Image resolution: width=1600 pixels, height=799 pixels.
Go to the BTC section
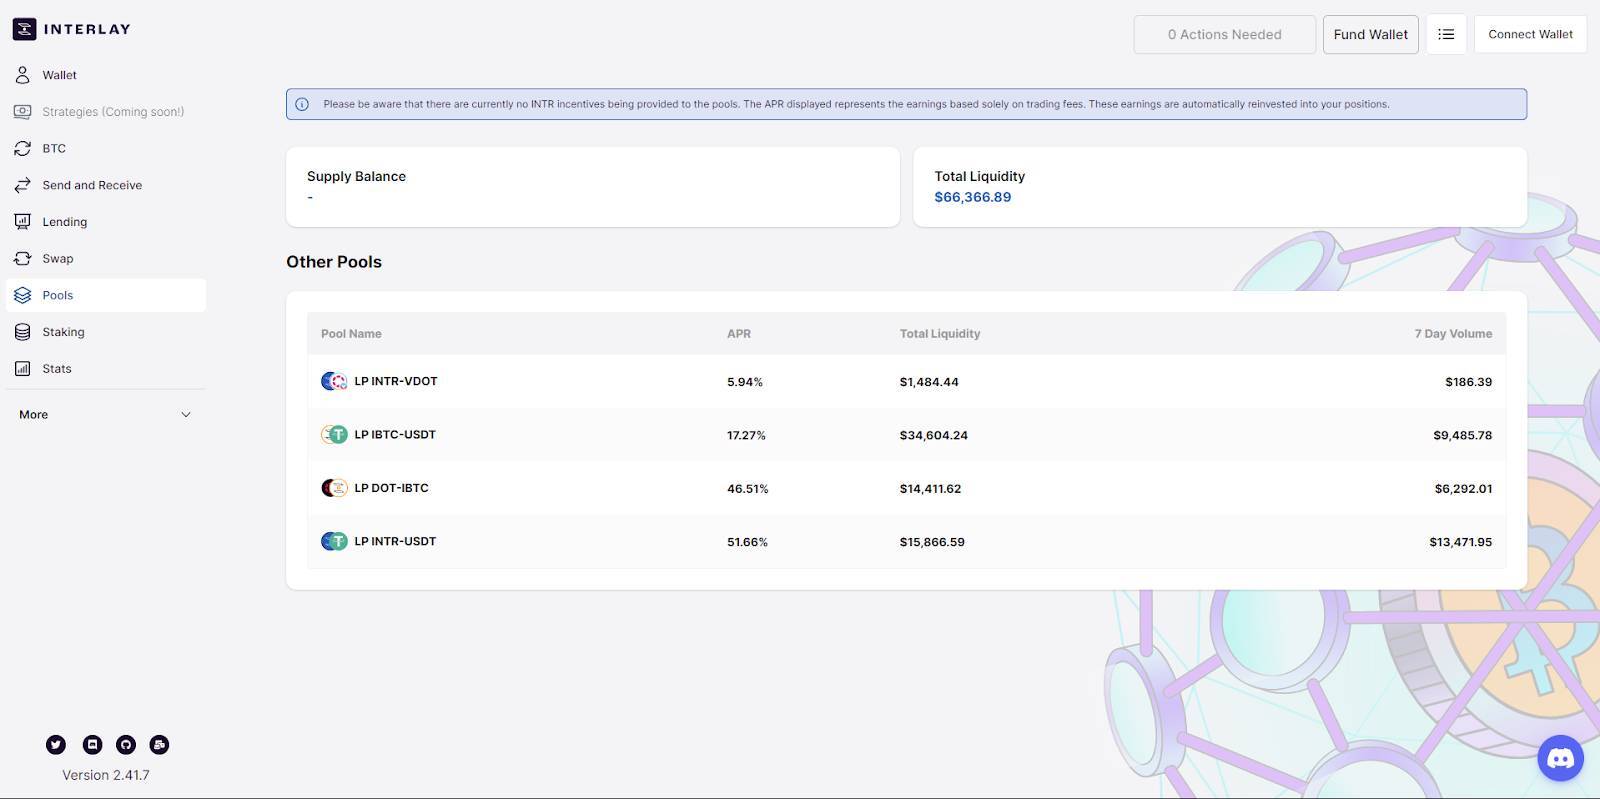[106, 148]
